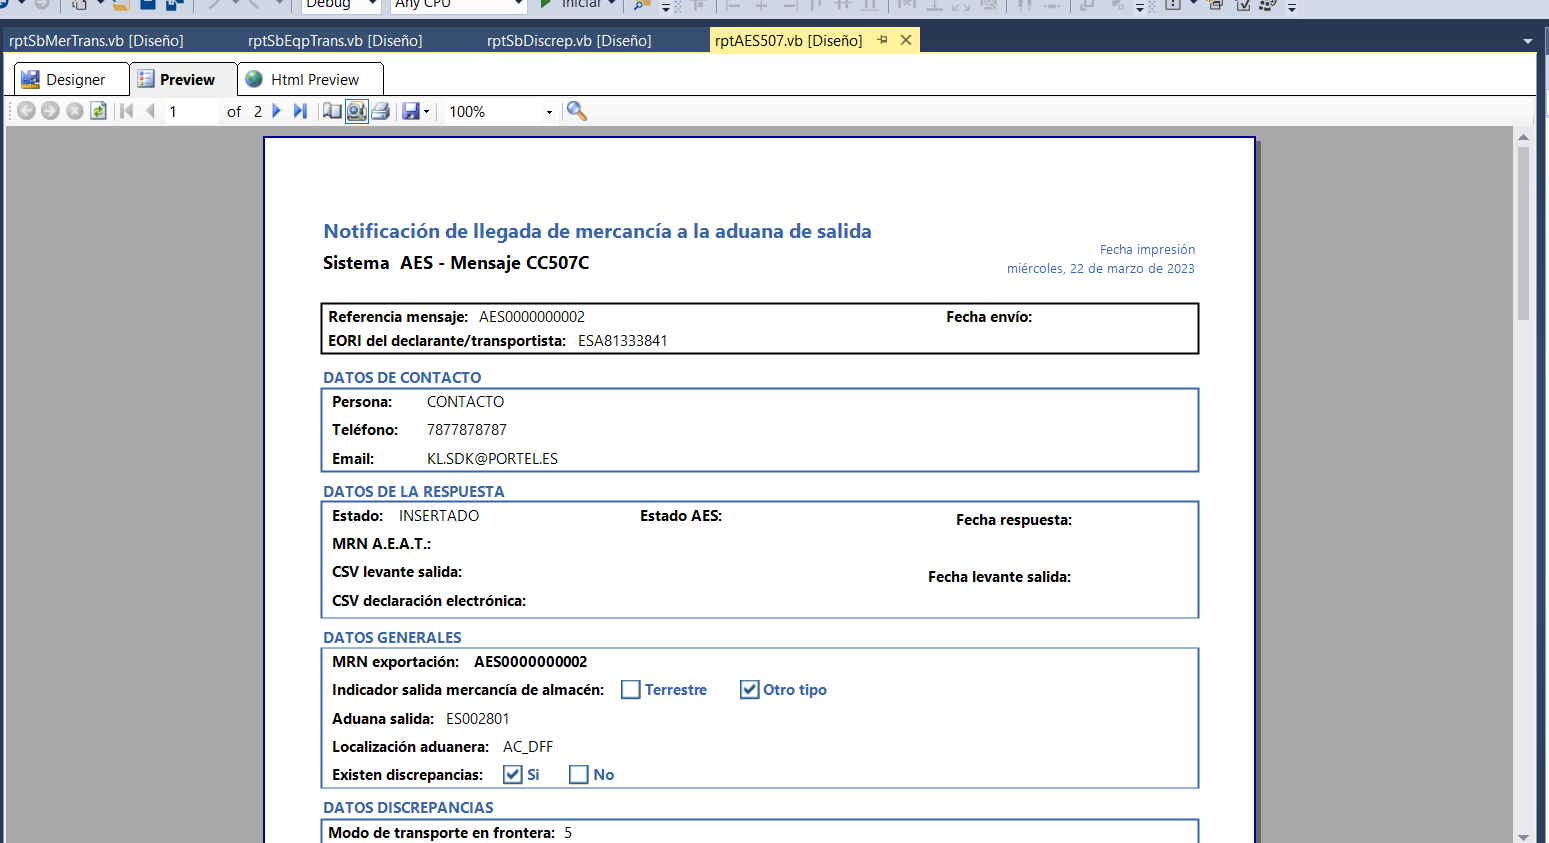Click the Find magnifier icon
This screenshot has width=1549, height=843.
point(576,111)
